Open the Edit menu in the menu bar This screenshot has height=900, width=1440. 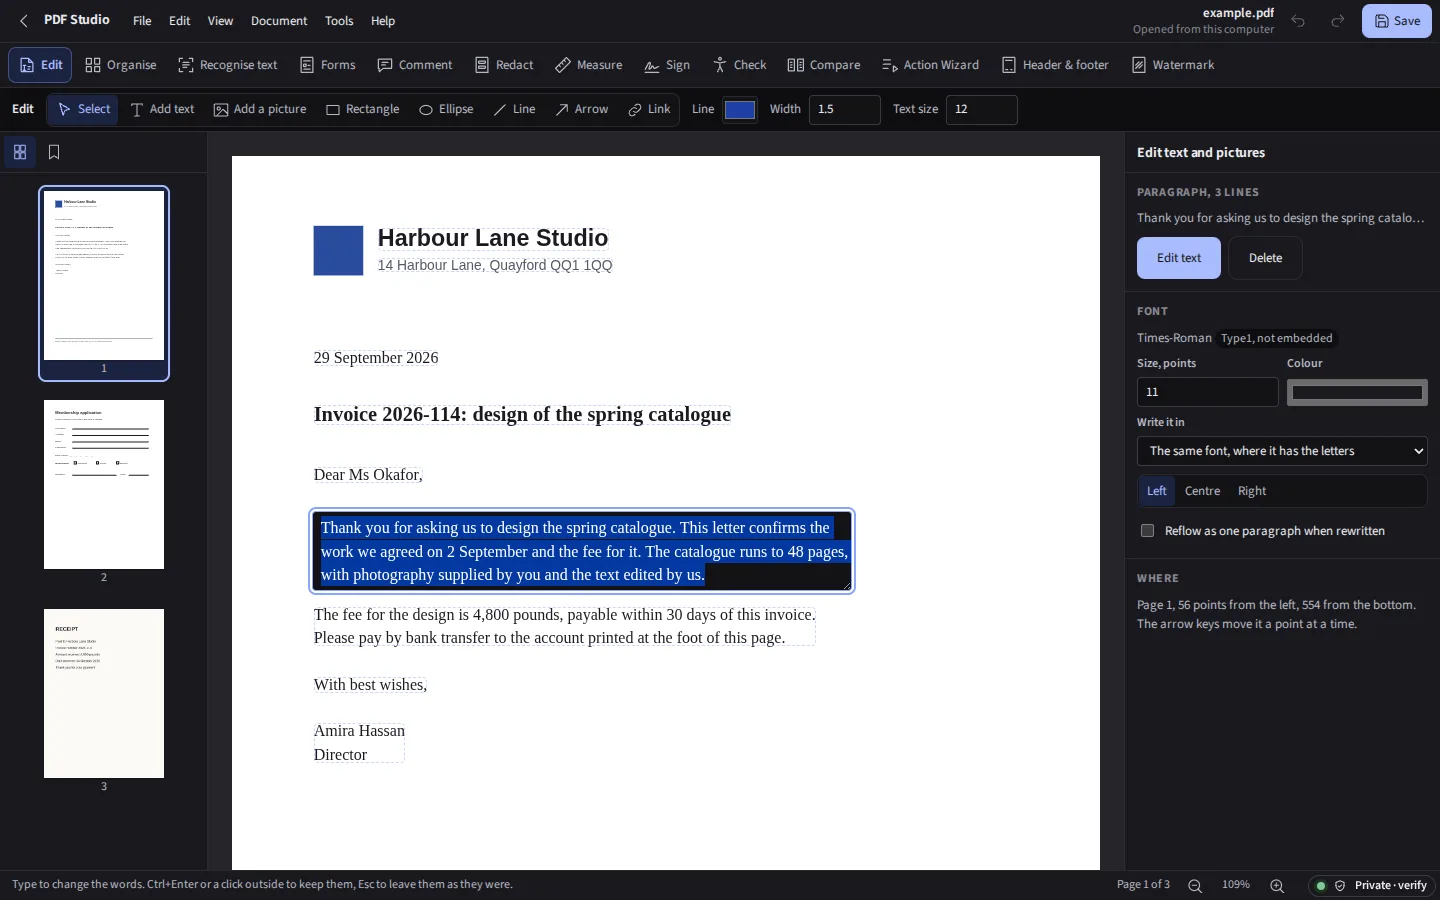(x=179, y=21)
